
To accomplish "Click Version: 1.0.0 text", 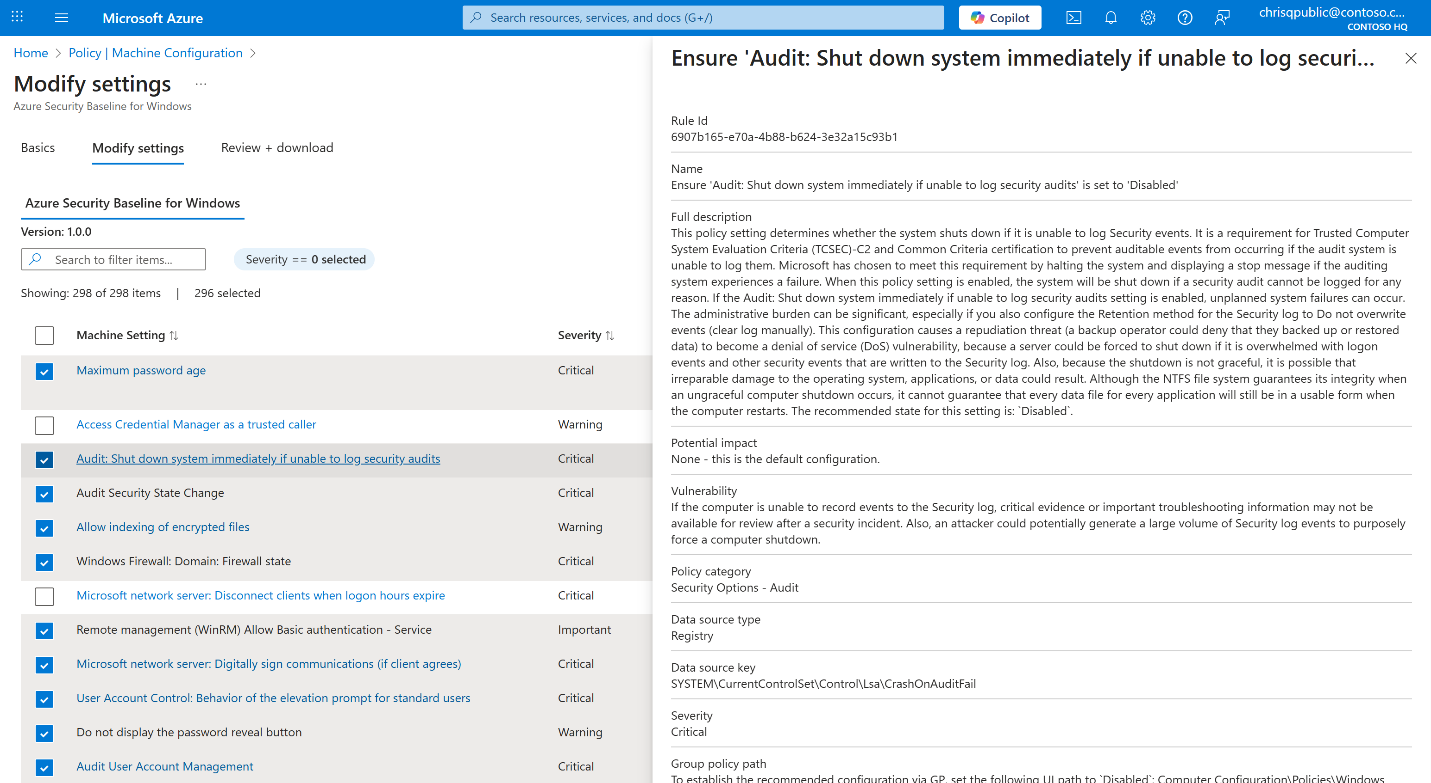I will pyautogui.click(x=56, y=232).
